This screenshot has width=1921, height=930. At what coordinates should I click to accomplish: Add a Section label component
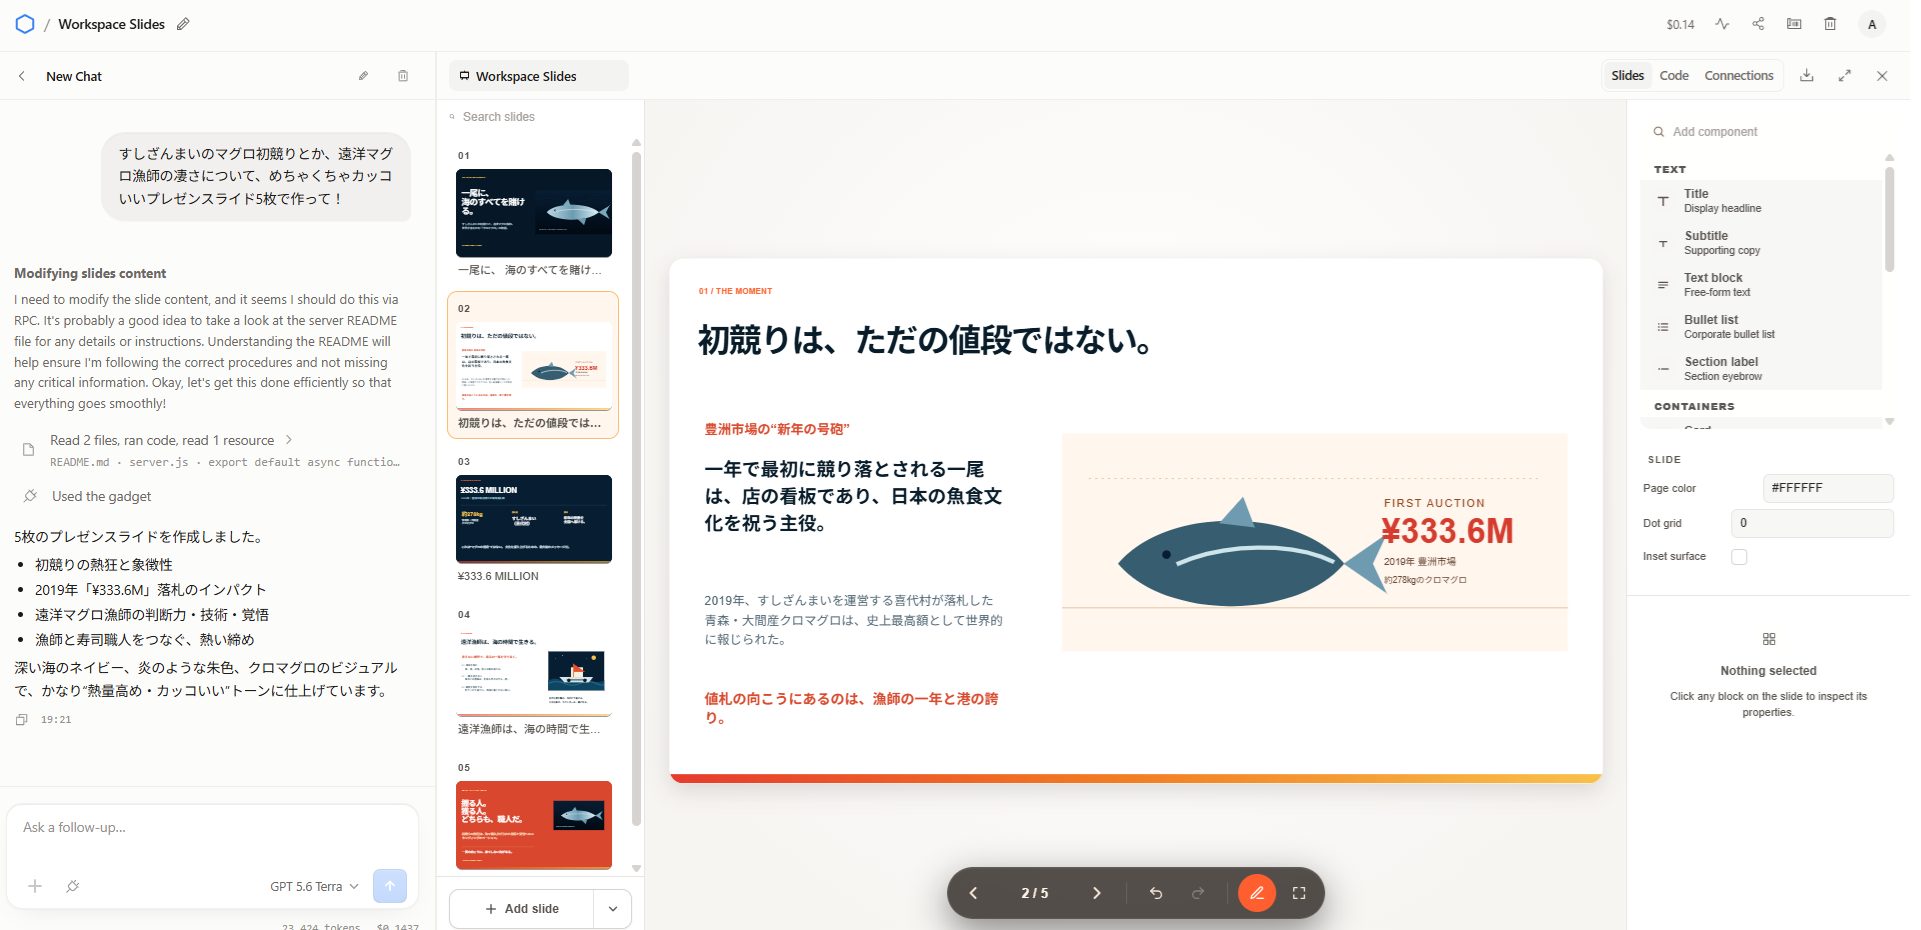[1761, 369]
